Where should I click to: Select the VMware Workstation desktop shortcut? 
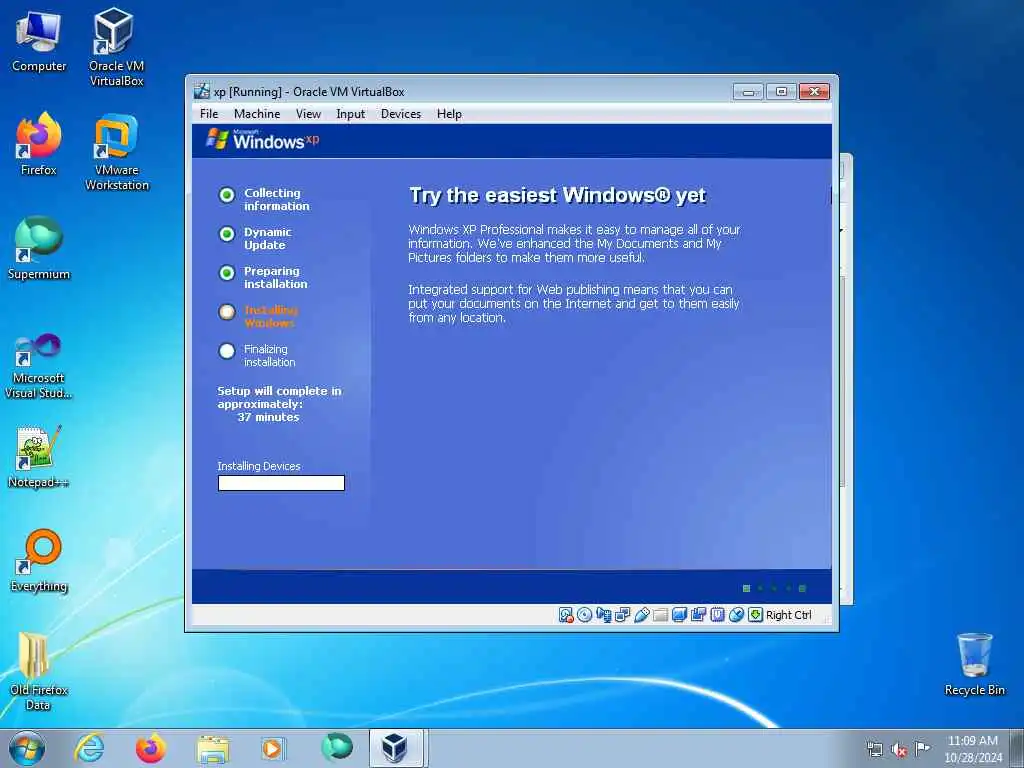pos(116,152)
